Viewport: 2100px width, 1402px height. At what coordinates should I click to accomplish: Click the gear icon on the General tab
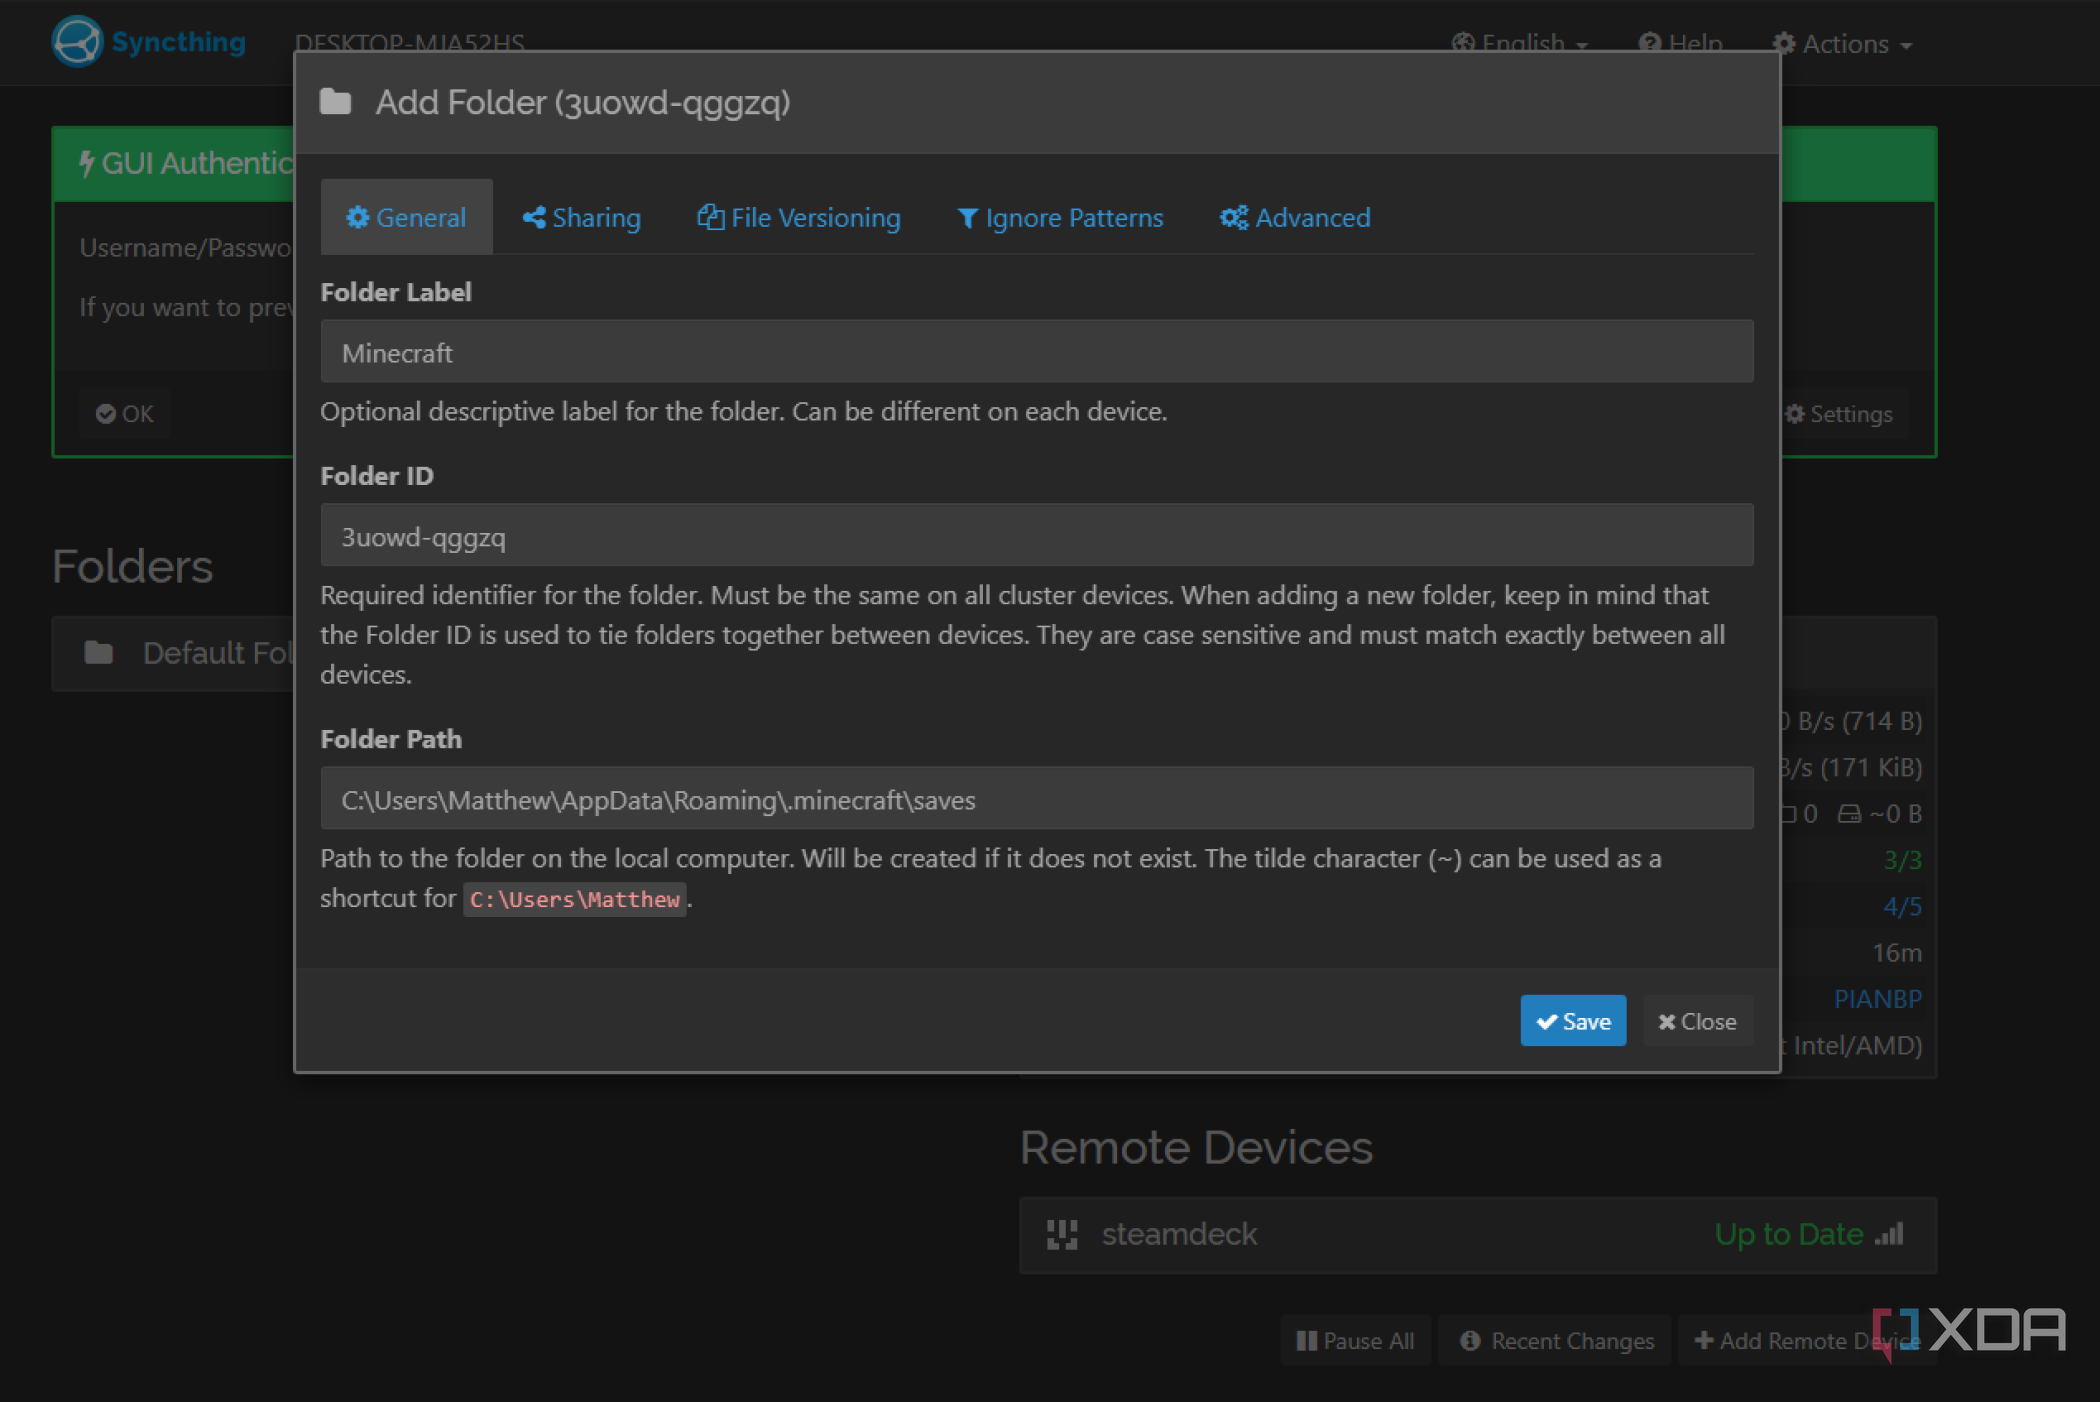pyautogui.click(x=359, y=217)
